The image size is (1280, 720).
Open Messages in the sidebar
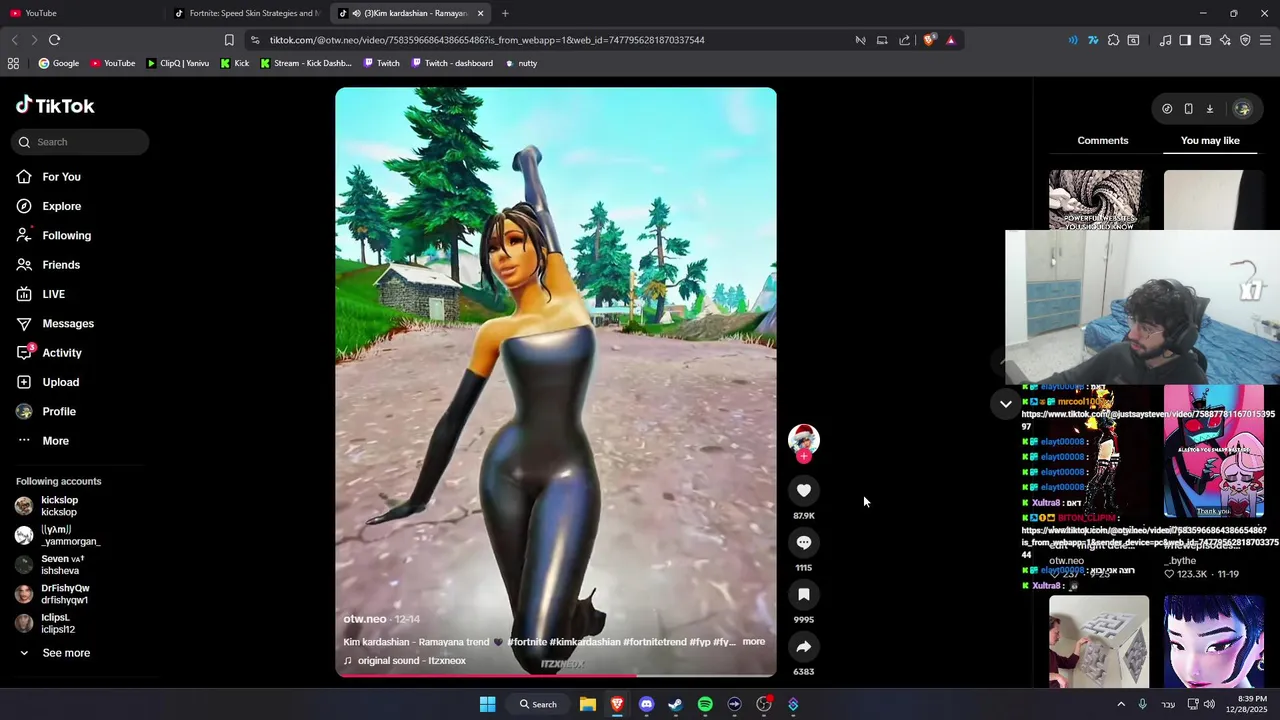pyautogui.click(x=68, y=323)
